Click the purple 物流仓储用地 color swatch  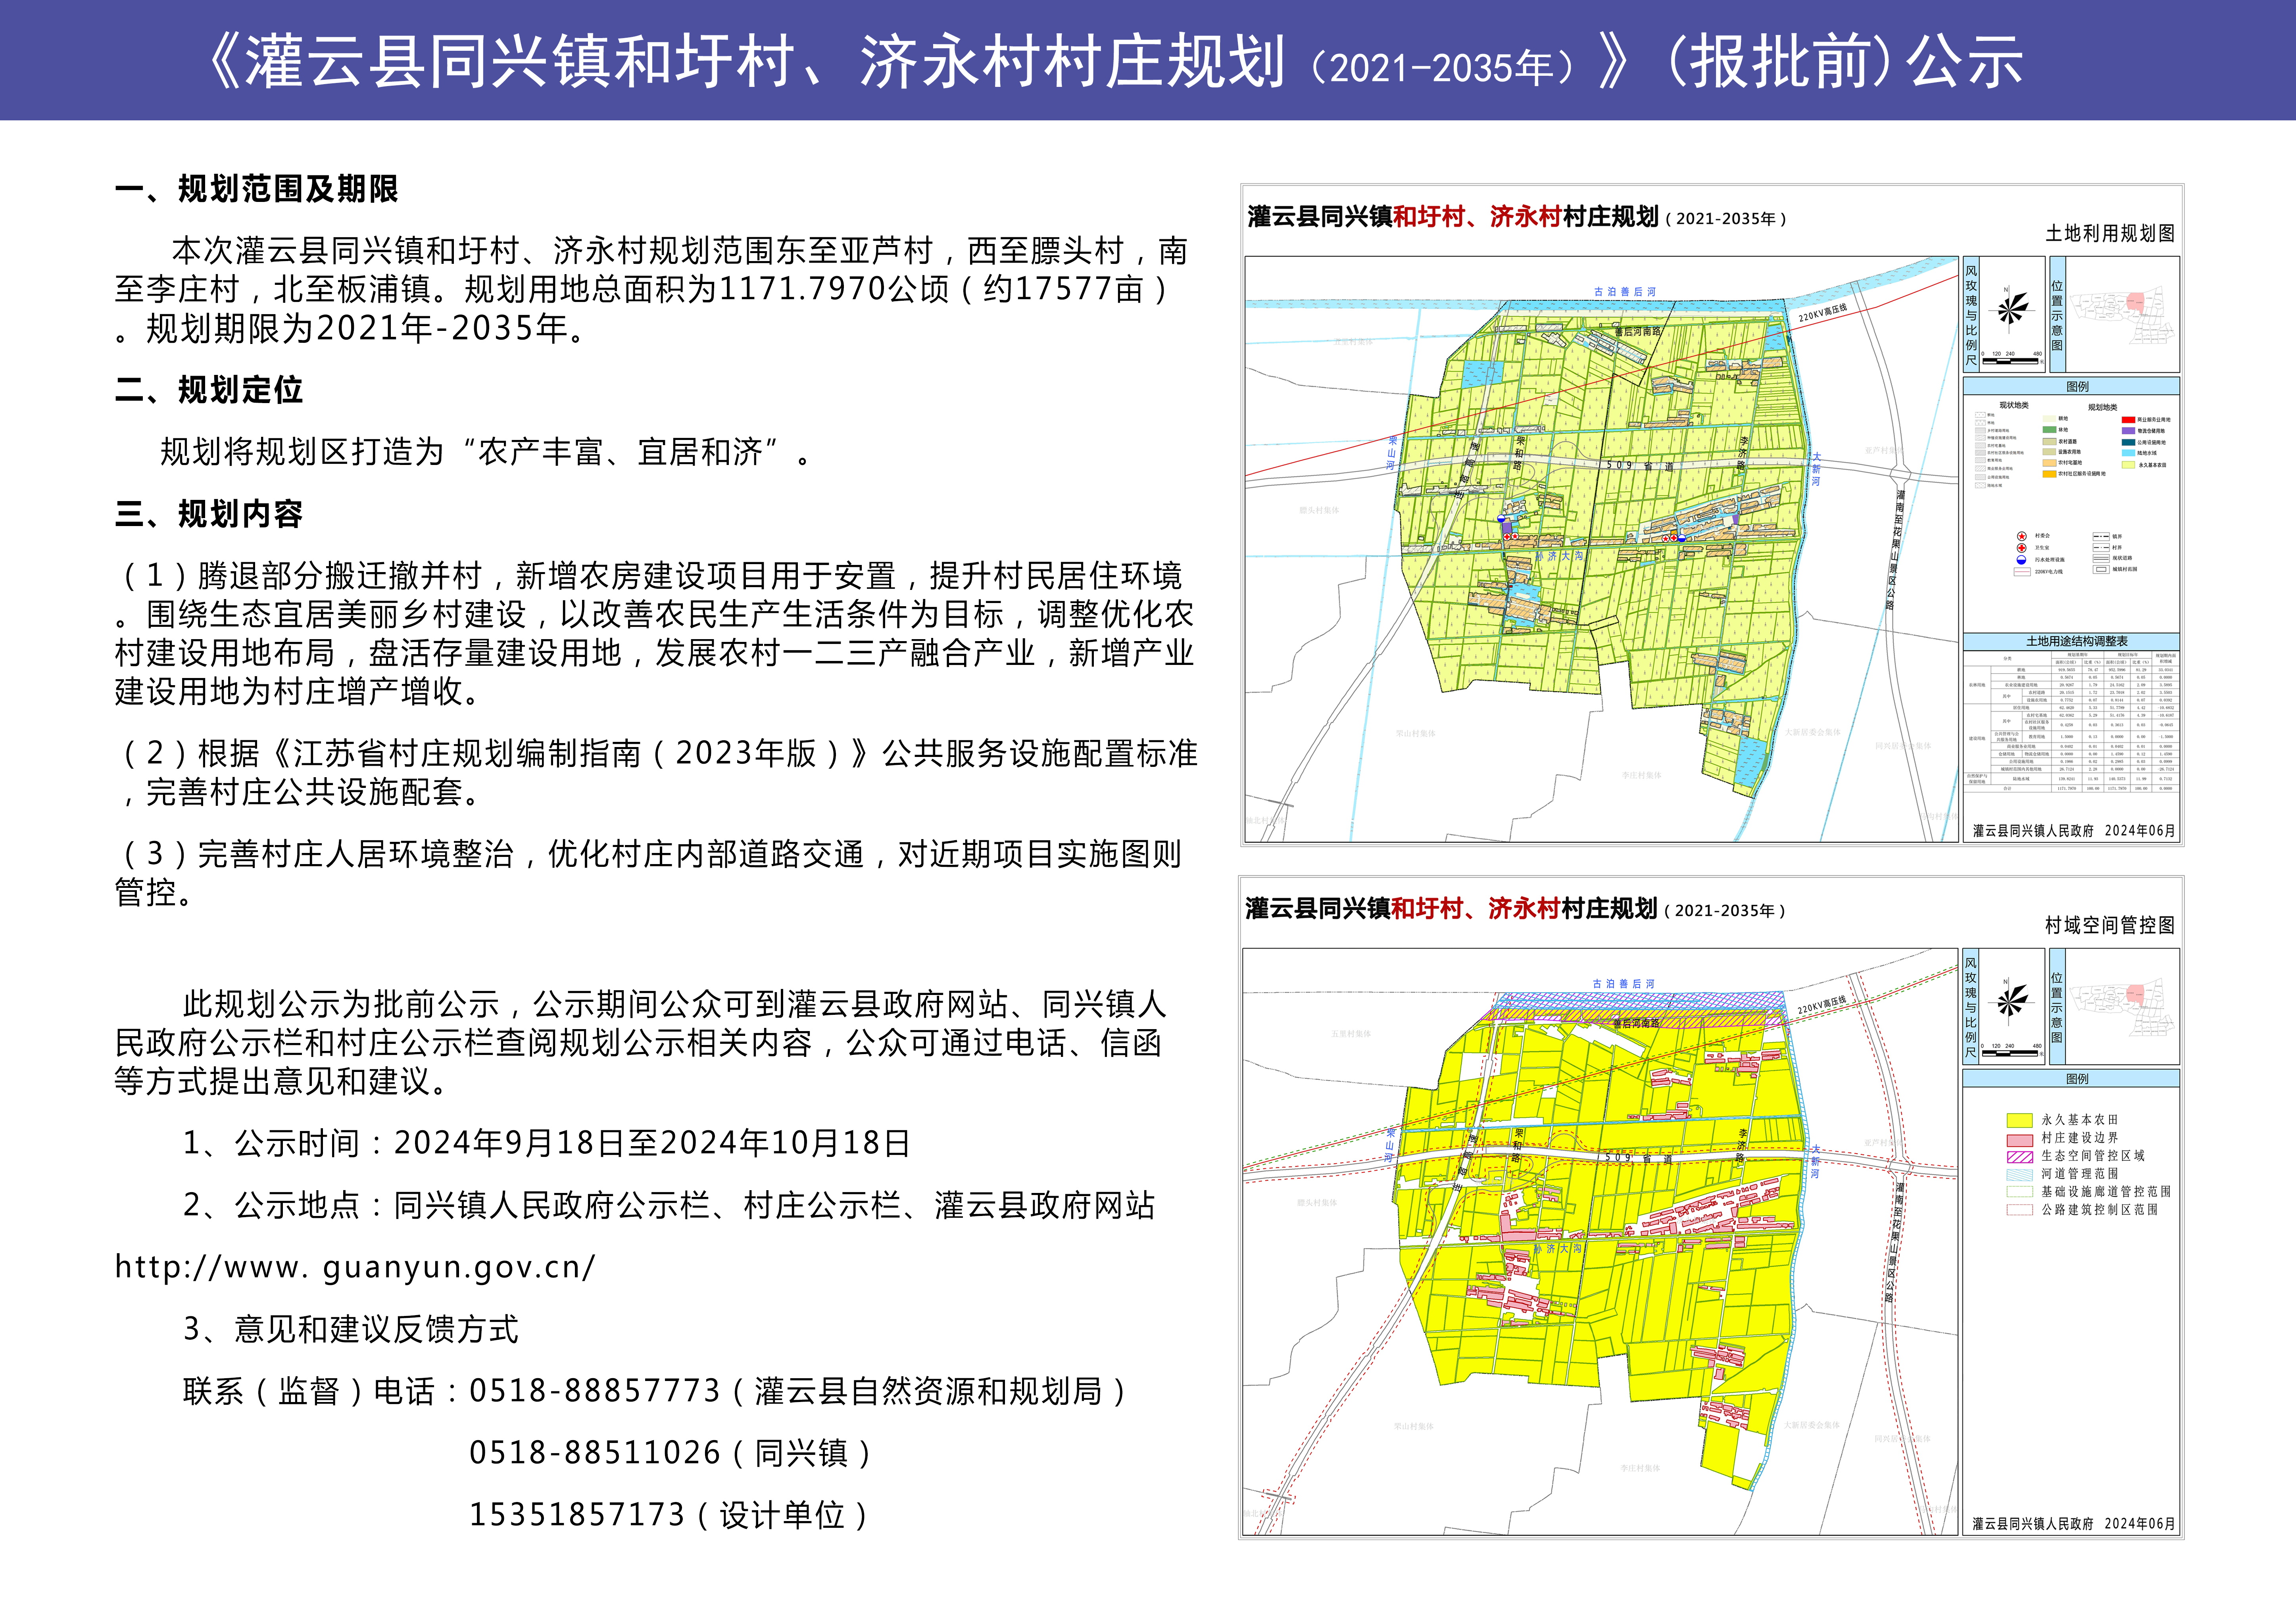2129,431
